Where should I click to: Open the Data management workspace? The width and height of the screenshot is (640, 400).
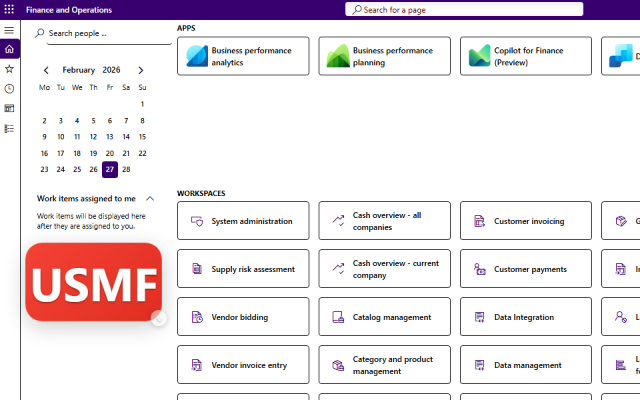pos(526,365)
